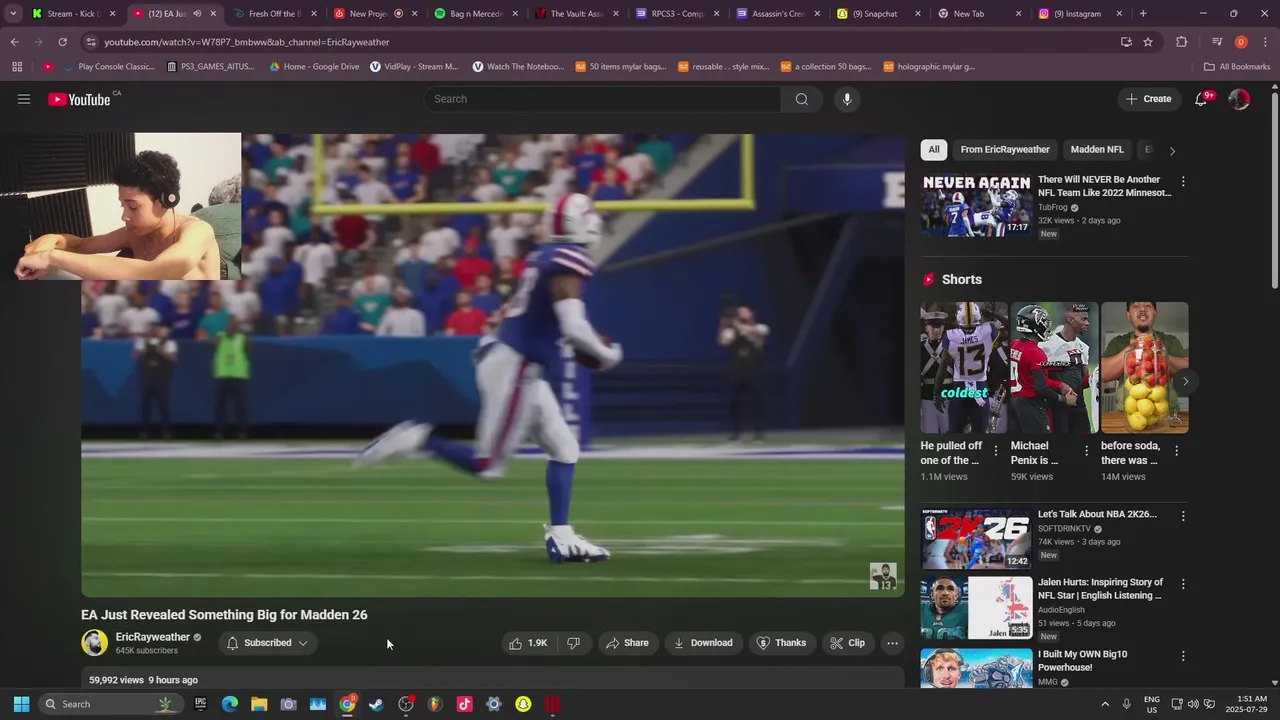1280x720 pixels.
Task: Select the Madden NFL chip
Action: (1097, 150)
